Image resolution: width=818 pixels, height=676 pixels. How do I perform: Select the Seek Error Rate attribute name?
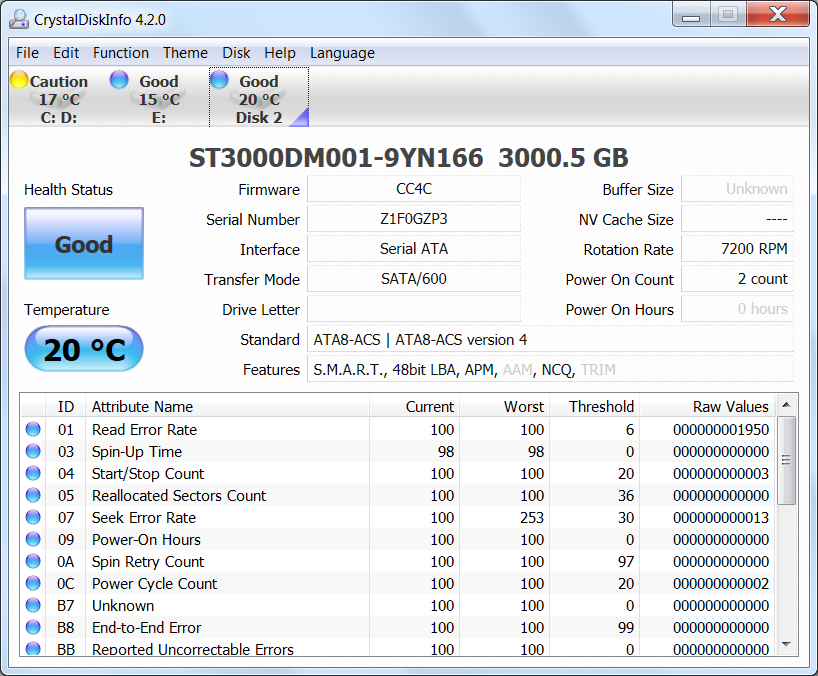144,517
